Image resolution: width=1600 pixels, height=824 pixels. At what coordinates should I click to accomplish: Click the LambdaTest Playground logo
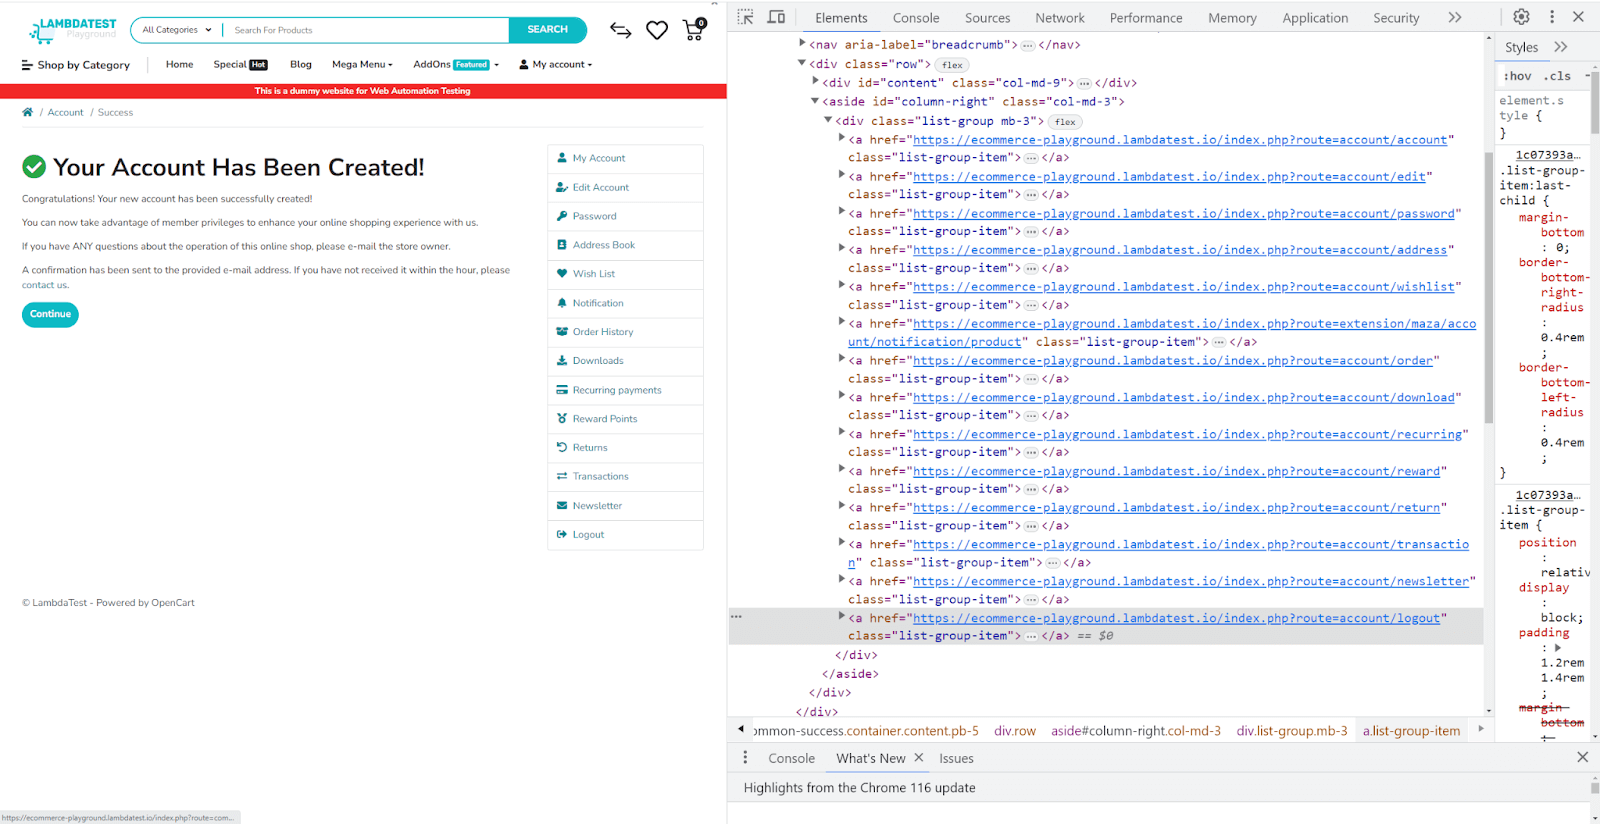[73, 30]
